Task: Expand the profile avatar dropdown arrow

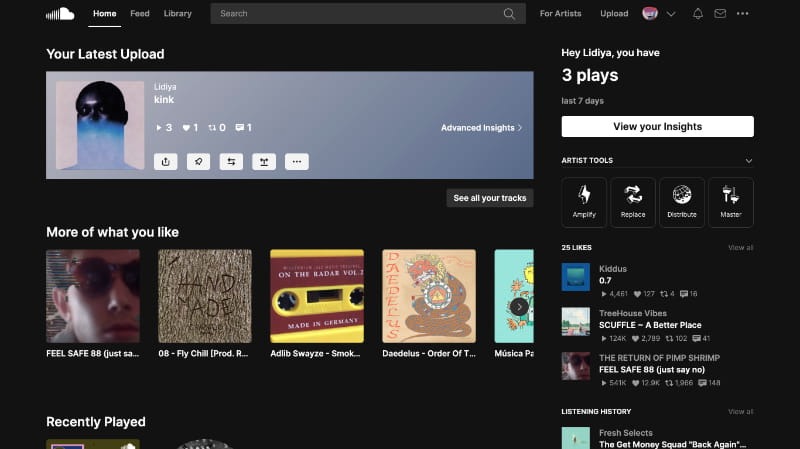Action: [x=671, y=14]
